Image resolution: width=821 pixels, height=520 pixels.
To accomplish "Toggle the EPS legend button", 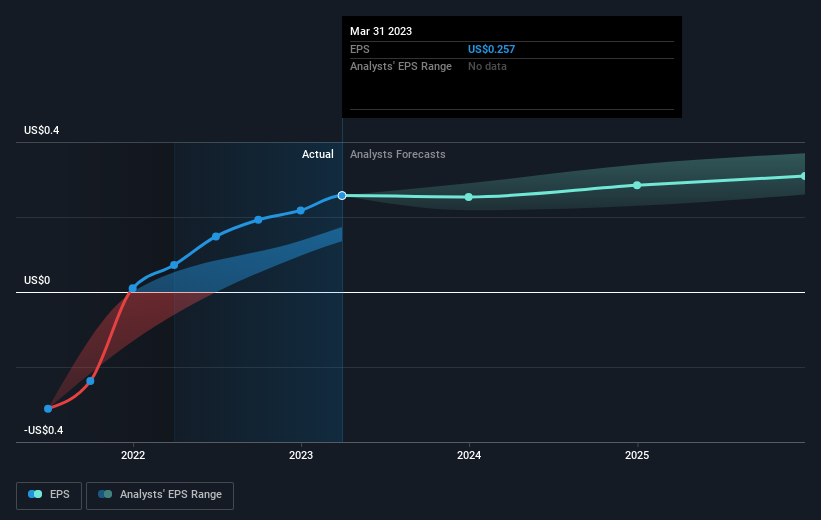I will click(49, 495).
